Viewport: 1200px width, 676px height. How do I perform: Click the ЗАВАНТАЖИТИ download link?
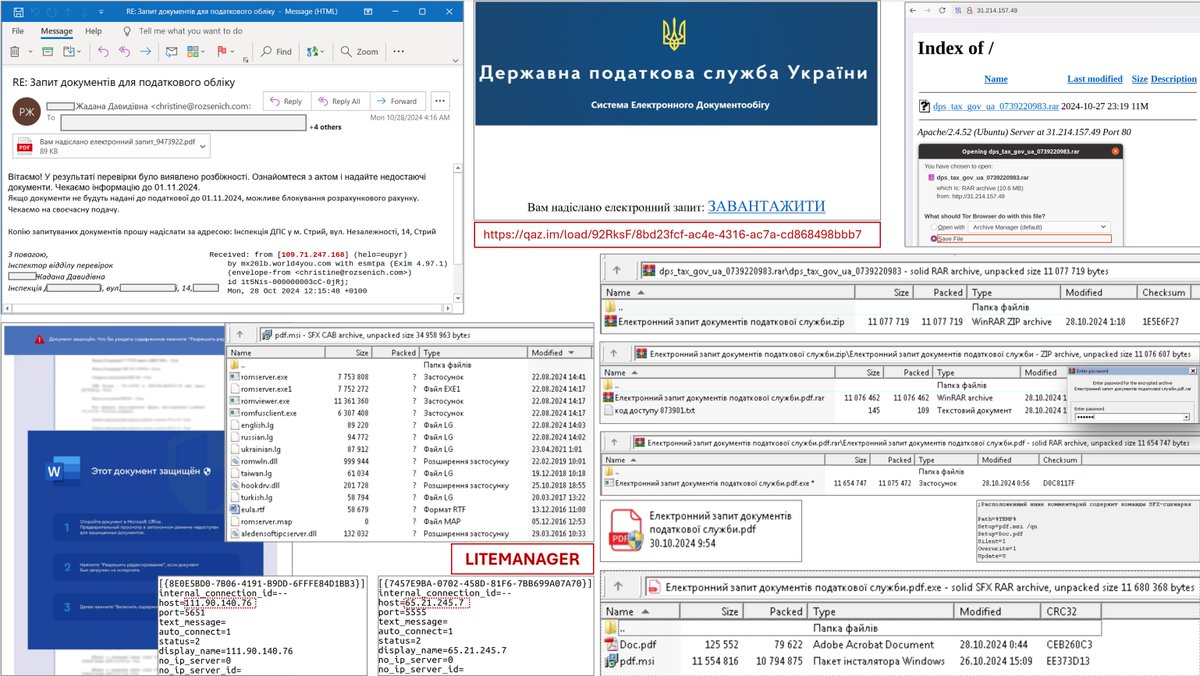[x=766, y=206]
